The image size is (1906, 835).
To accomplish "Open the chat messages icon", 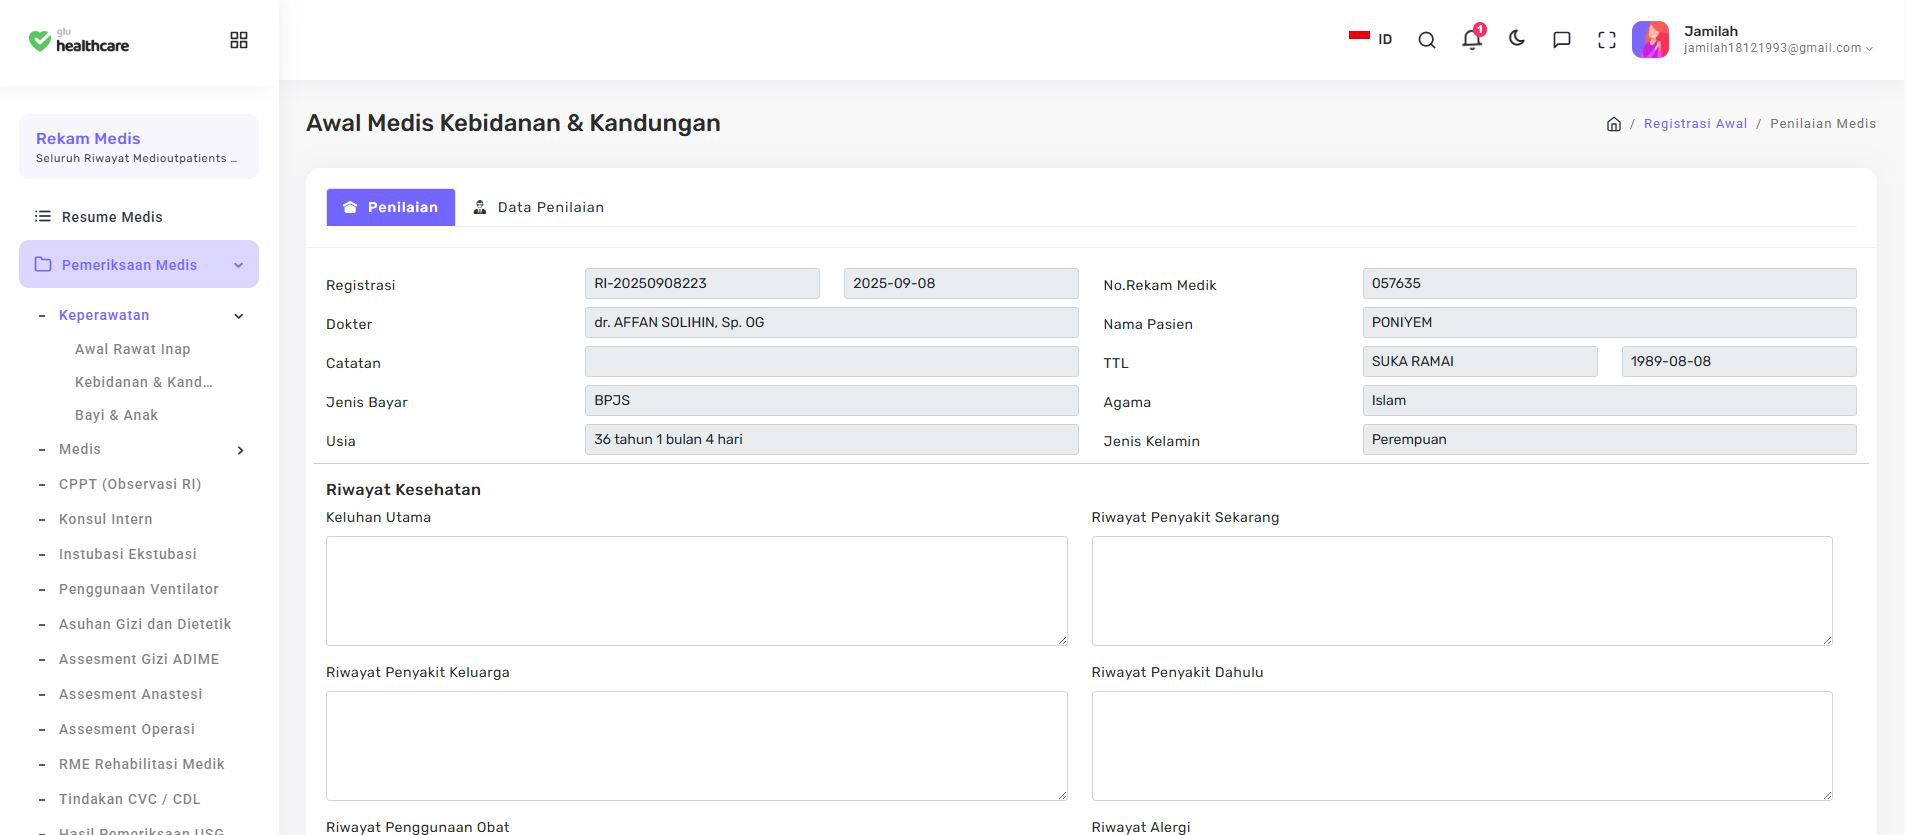I will pos(1562,40).
